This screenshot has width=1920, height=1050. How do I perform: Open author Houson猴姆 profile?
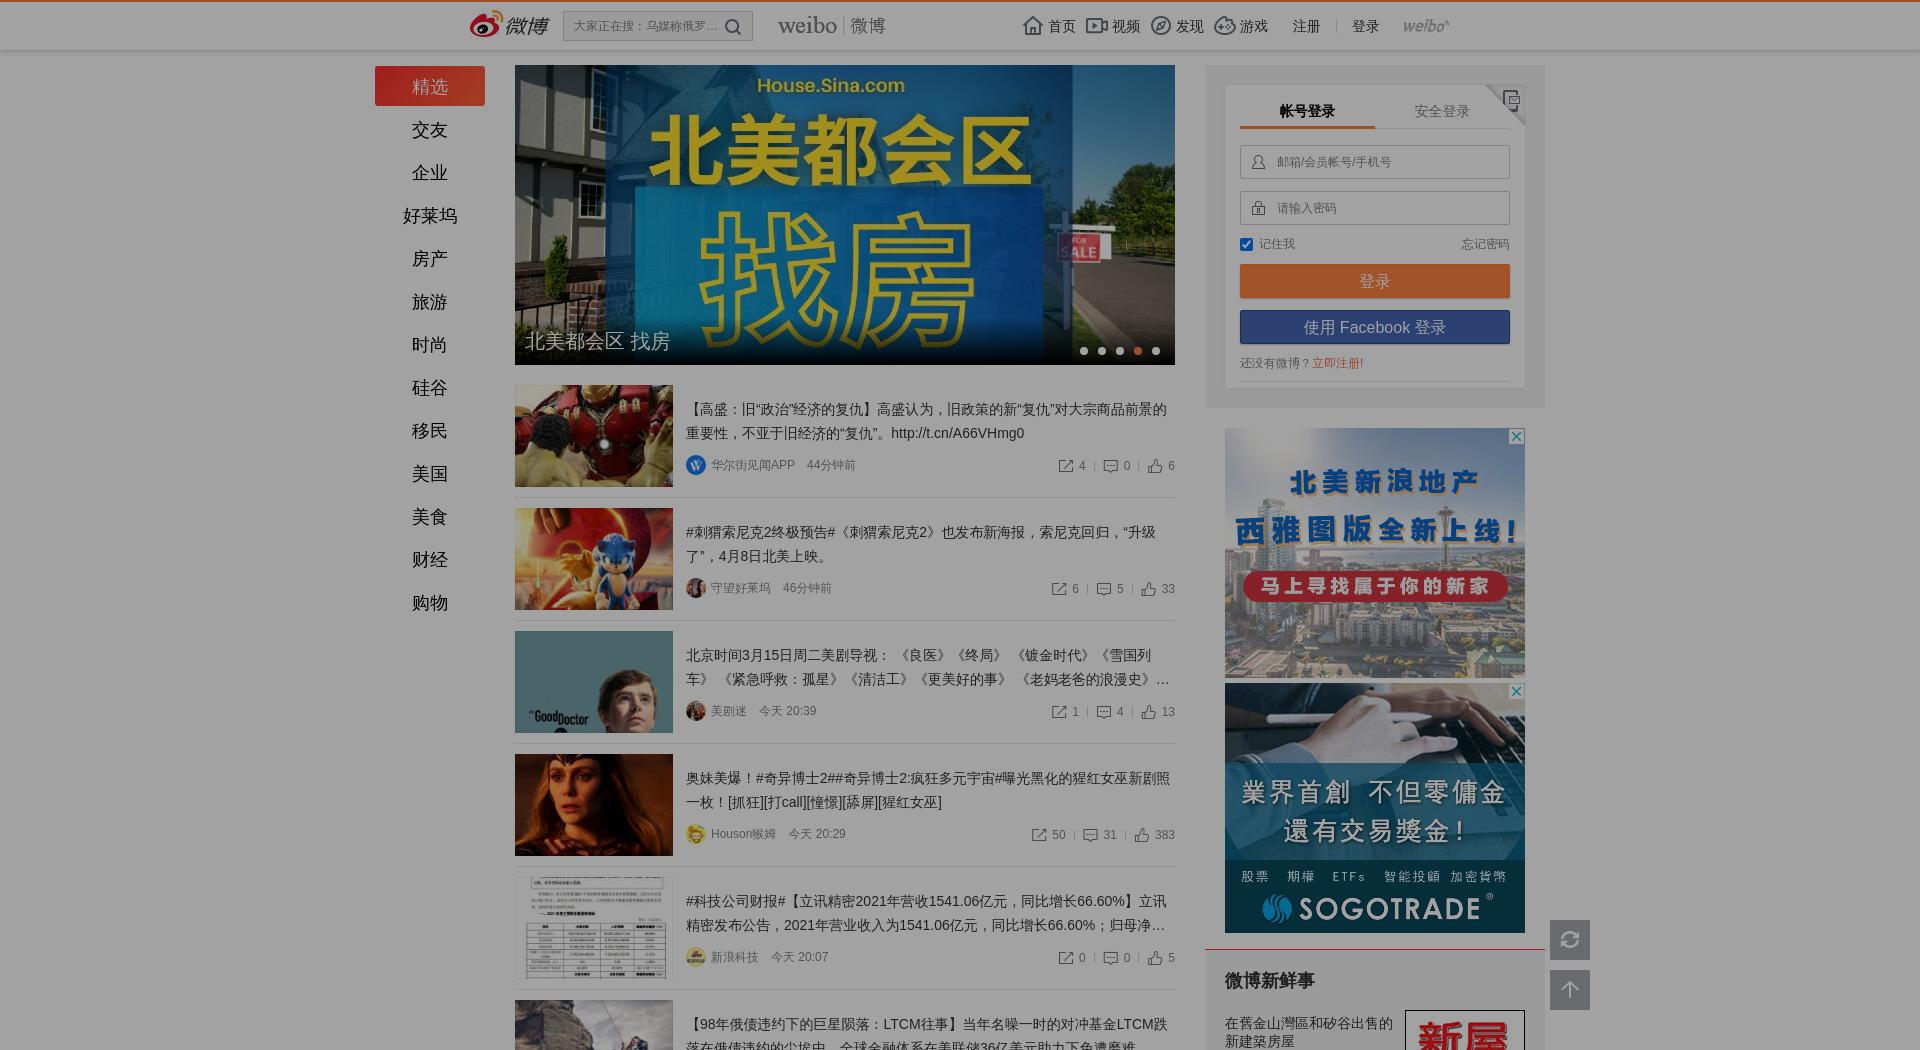(743, 834)
